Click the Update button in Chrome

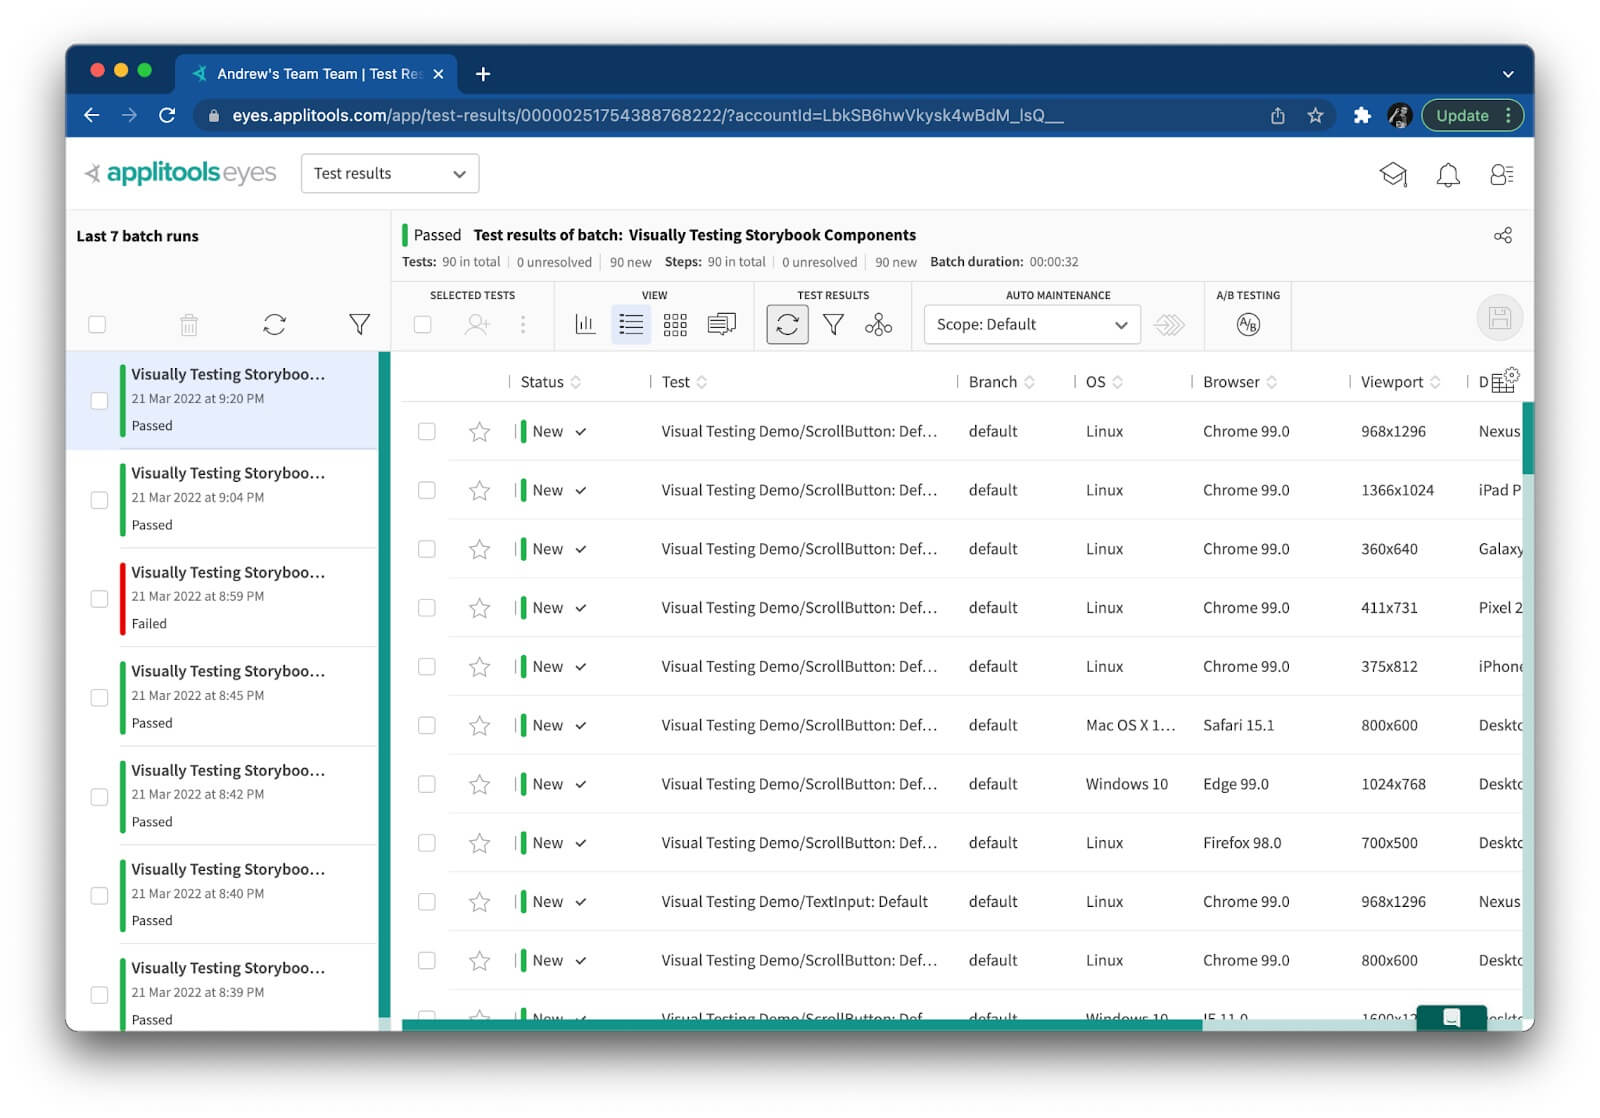pos(1462,116)
